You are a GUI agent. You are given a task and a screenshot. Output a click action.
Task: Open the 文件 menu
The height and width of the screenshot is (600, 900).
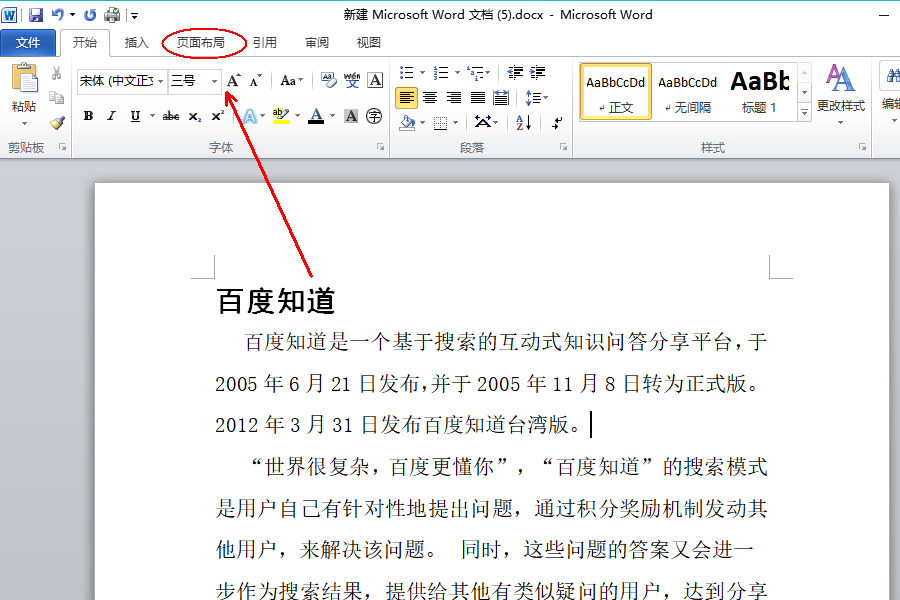click(x=28, y=42)
